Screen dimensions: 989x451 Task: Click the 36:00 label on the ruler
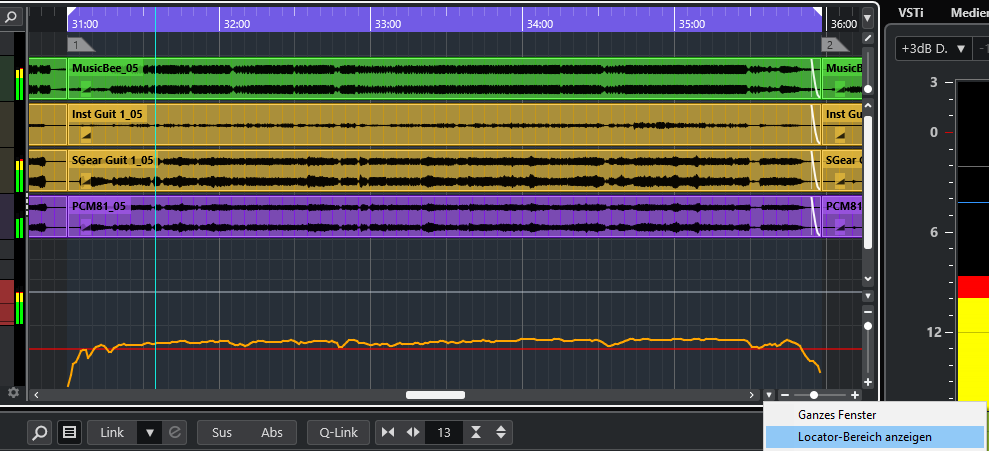pyautogui.click(x=843, y=24)
